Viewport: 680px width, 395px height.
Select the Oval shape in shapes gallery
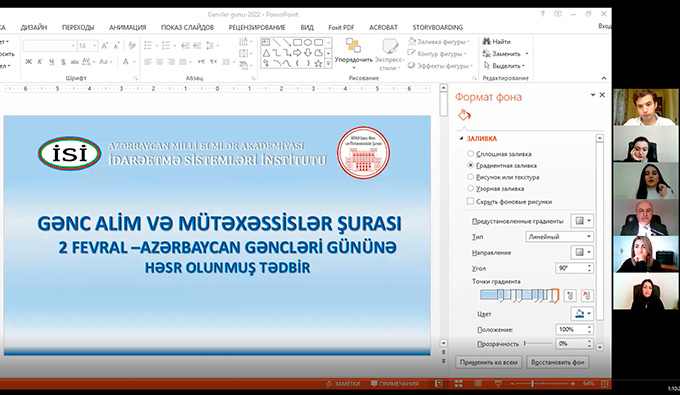click(308, 42)
